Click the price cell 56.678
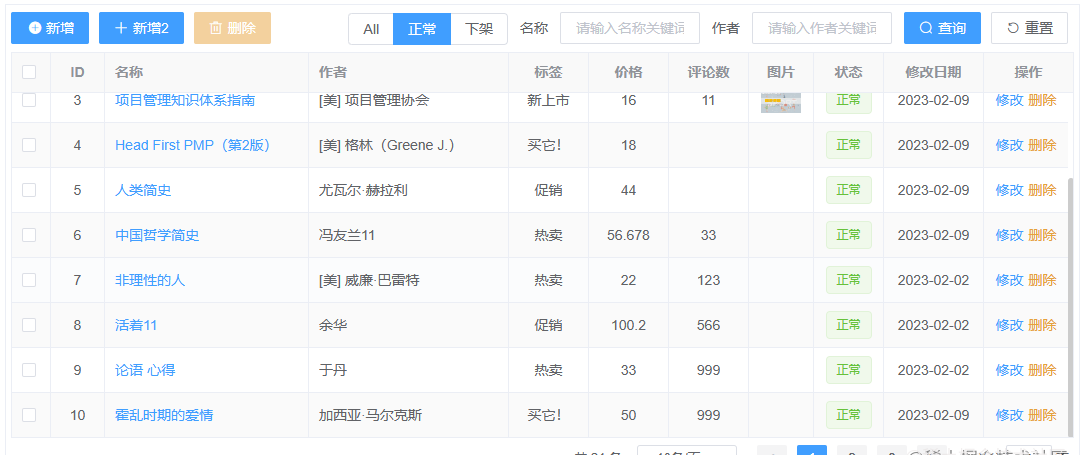The width and height of the screenshot is (1084, 455). coord(628,235)
